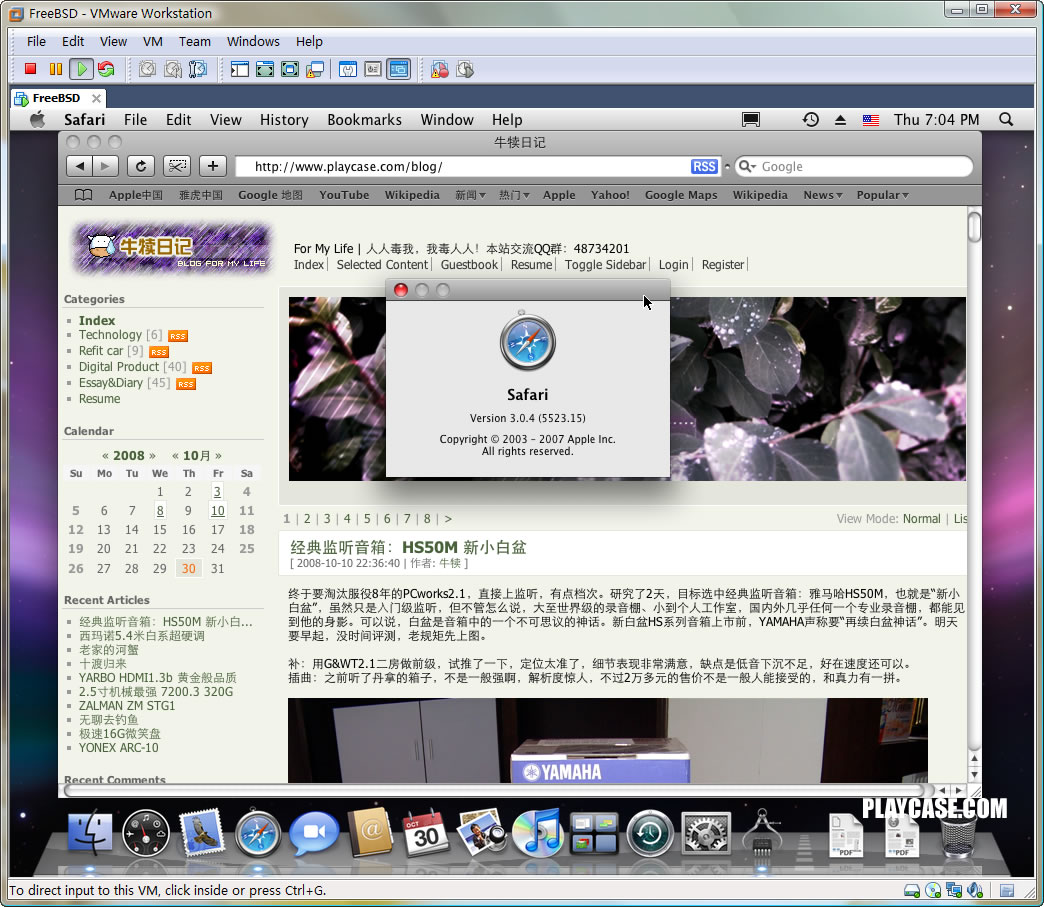The height and width of the screenshot is (907, 1044).
Task: Expand the News bookmarks folder
Action: tap(823, 195)
